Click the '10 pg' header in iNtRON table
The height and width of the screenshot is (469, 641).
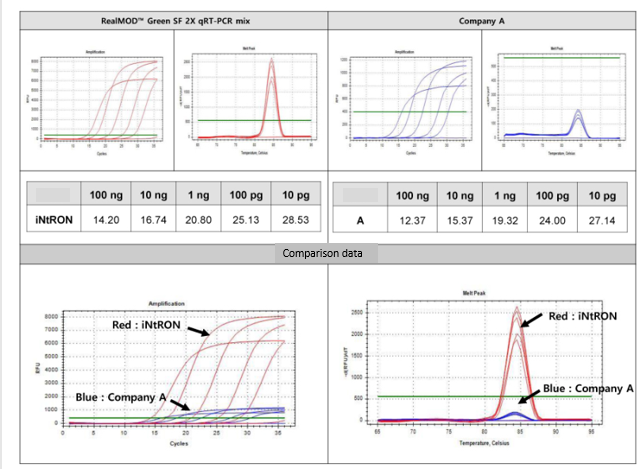tap(296, 195)
